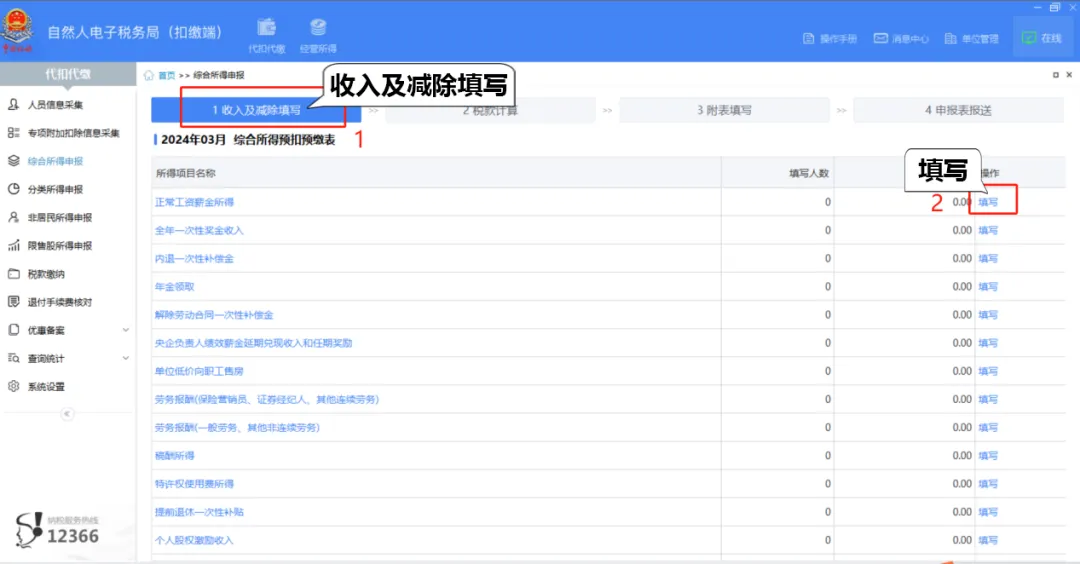Open 单位管理 in top bar
The width and height of the screenshot is (1080, 564).
coord(971,39)
